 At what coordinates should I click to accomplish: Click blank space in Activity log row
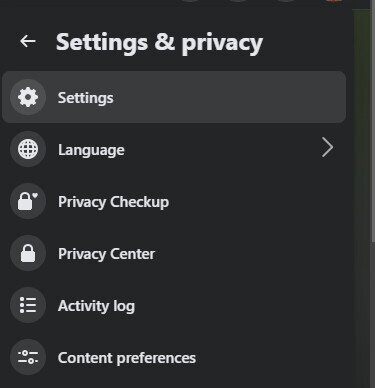(240, 305)
